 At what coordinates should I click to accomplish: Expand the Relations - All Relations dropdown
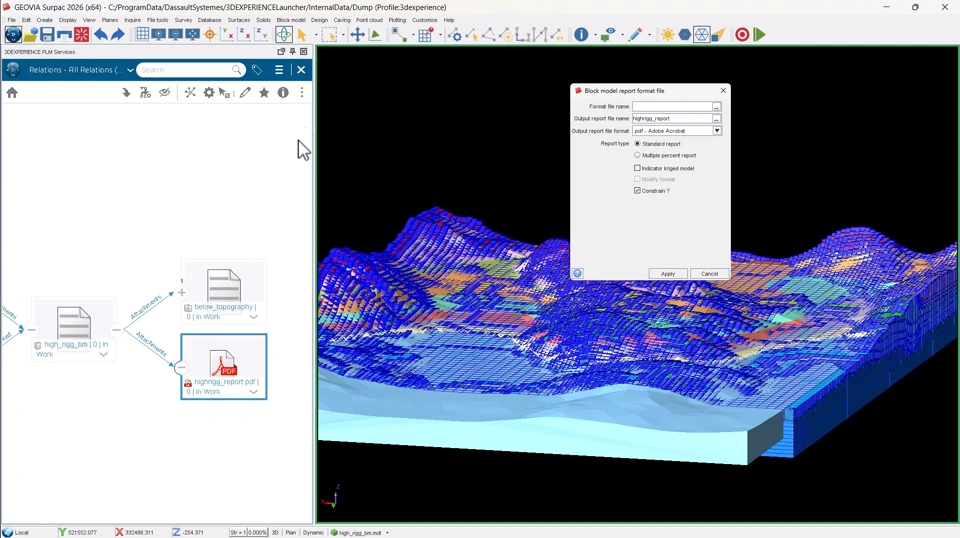pyautogui.click(x=130, y=70)
